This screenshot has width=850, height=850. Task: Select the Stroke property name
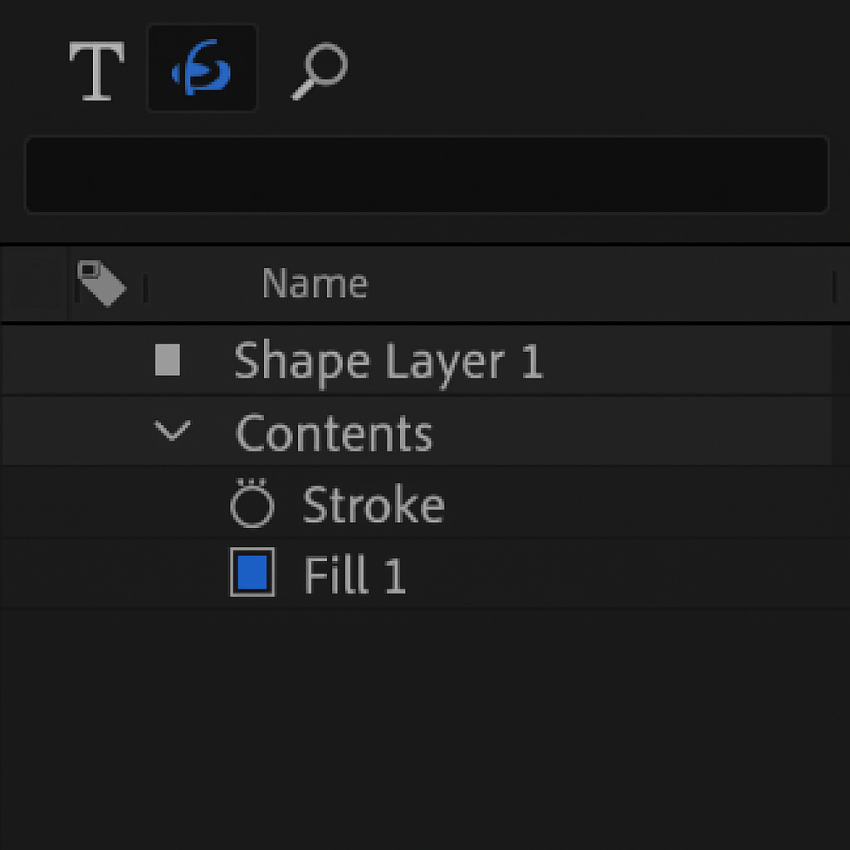coord(373,506)
